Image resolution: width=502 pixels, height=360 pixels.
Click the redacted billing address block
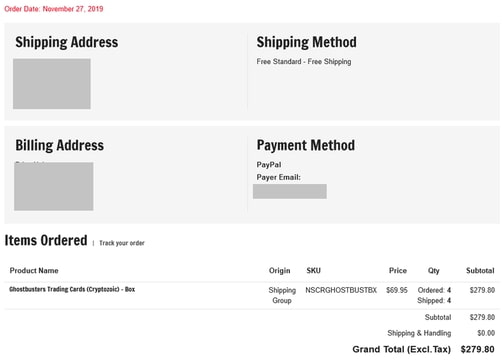coord(54,186)
